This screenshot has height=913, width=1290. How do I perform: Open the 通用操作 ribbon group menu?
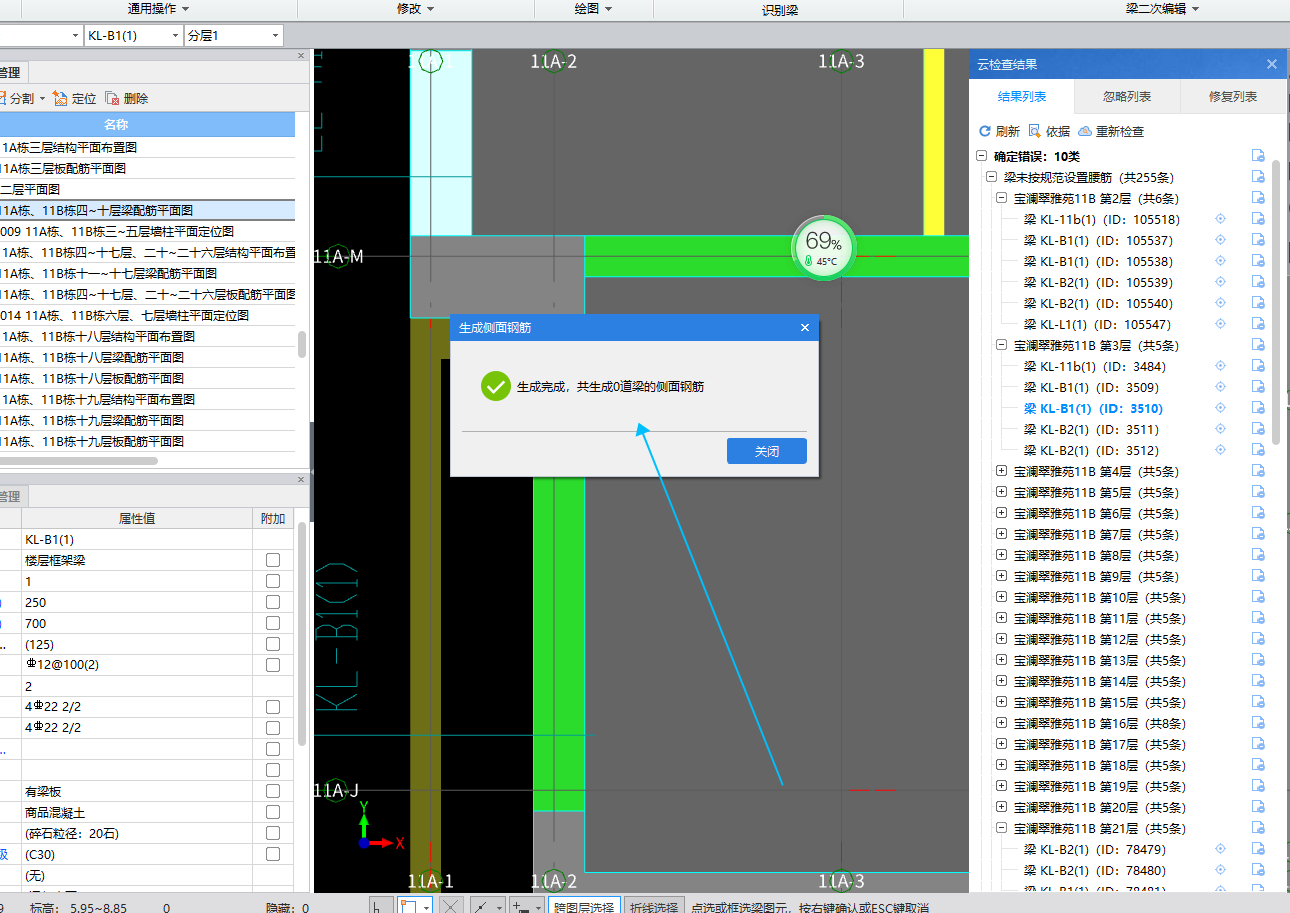click(x=159, y=8)
